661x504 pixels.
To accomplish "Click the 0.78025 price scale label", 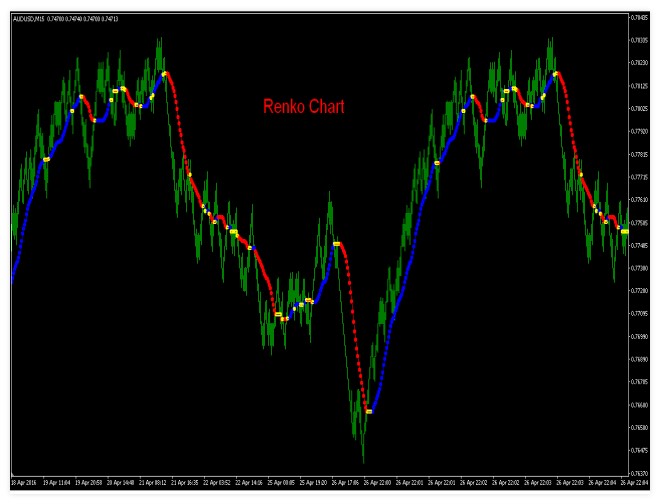I will pyautogui.click(x=640, y=109).
